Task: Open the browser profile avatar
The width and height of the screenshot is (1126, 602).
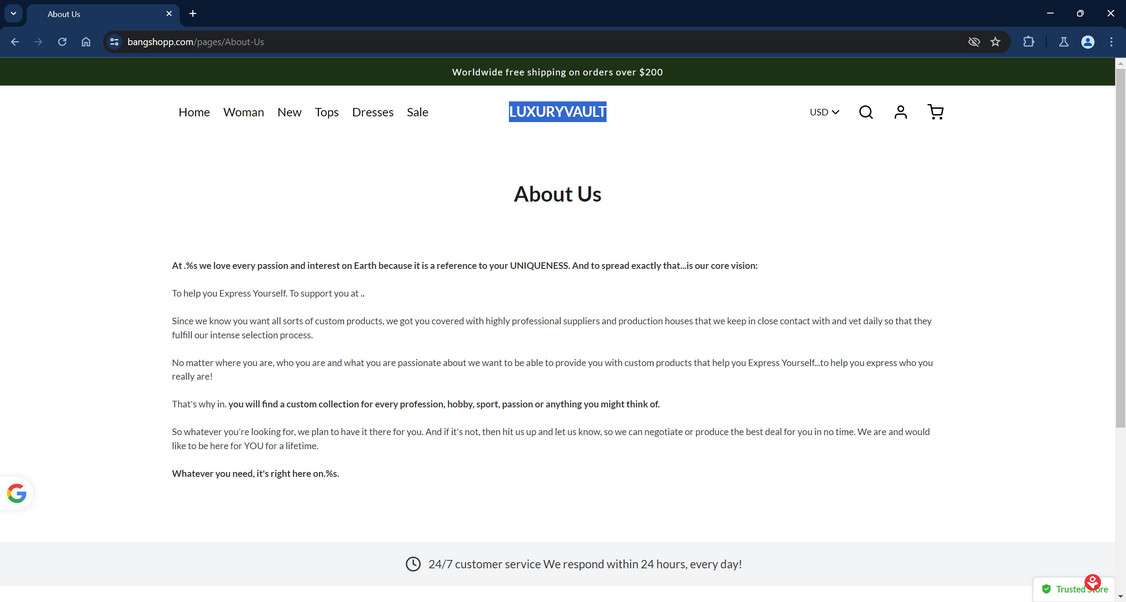Action: (x=1087, y=42)
